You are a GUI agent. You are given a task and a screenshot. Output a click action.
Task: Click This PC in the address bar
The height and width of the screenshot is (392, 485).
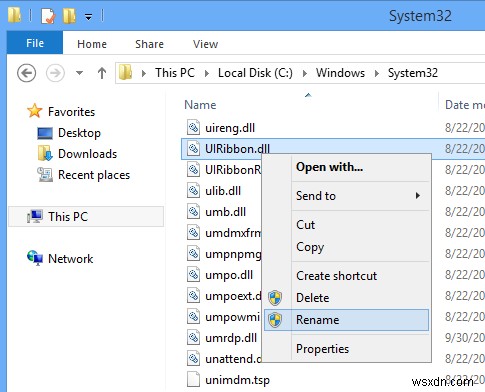[175, 73]
